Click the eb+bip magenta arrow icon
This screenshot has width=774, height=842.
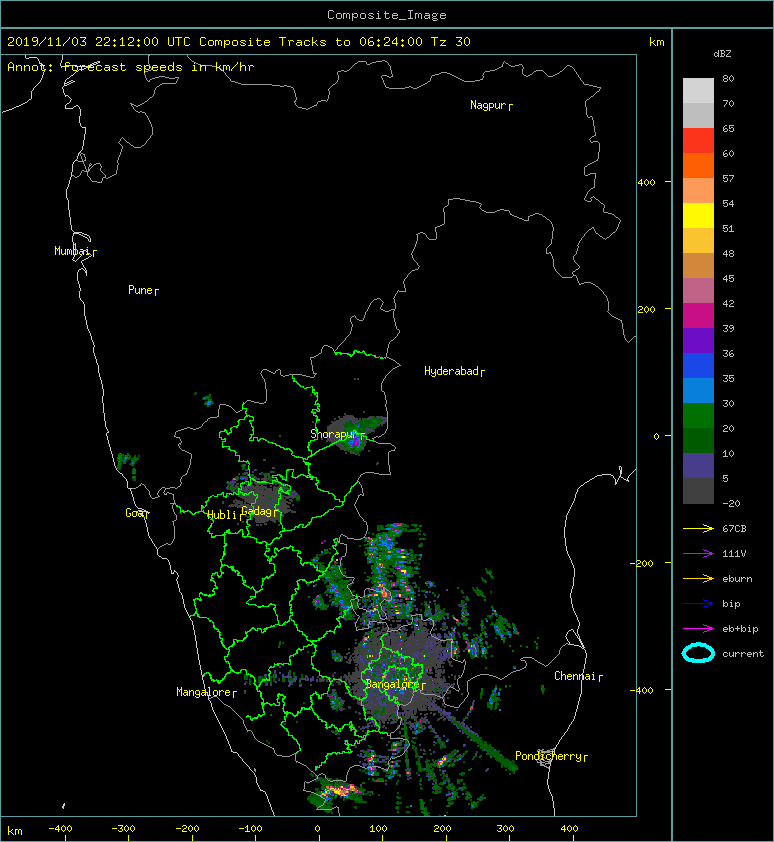click(698, 628)
